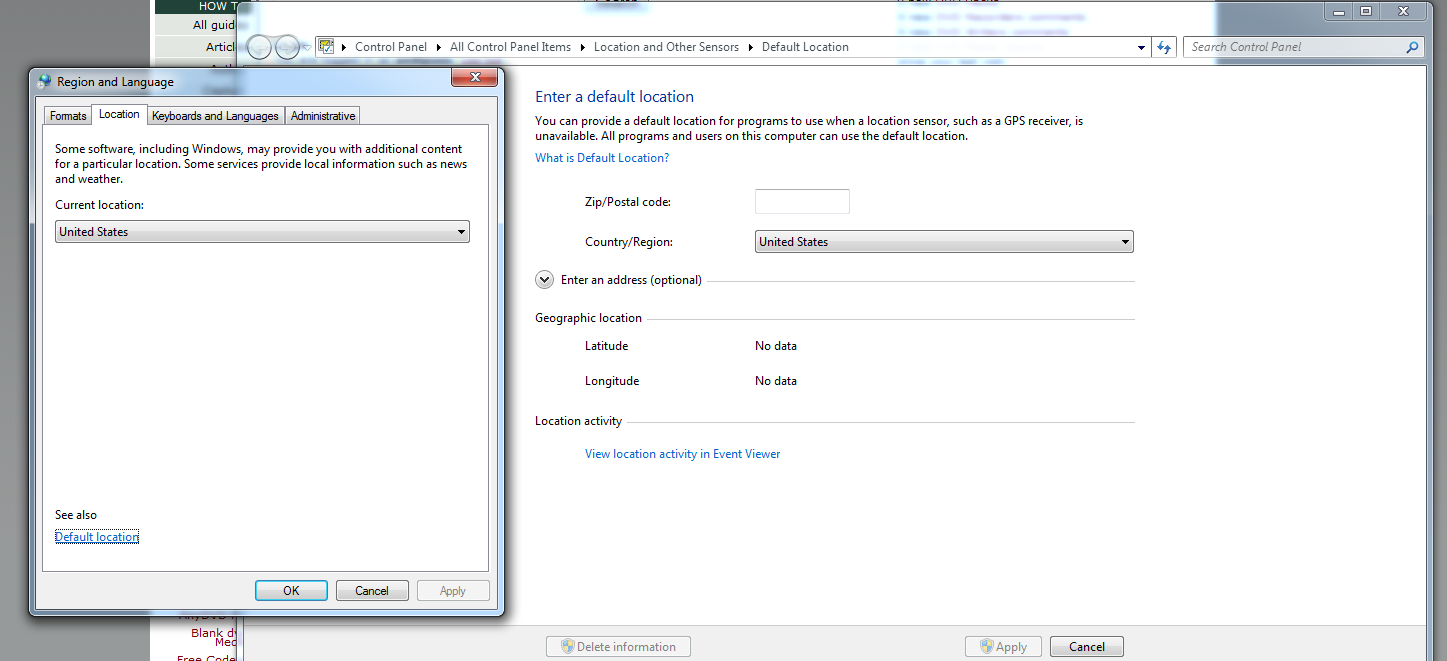Image resolution: width=1447 pixels, height=661 pixels.
Task: Open the Country/Region dropdown
Action: pos(944,242)
